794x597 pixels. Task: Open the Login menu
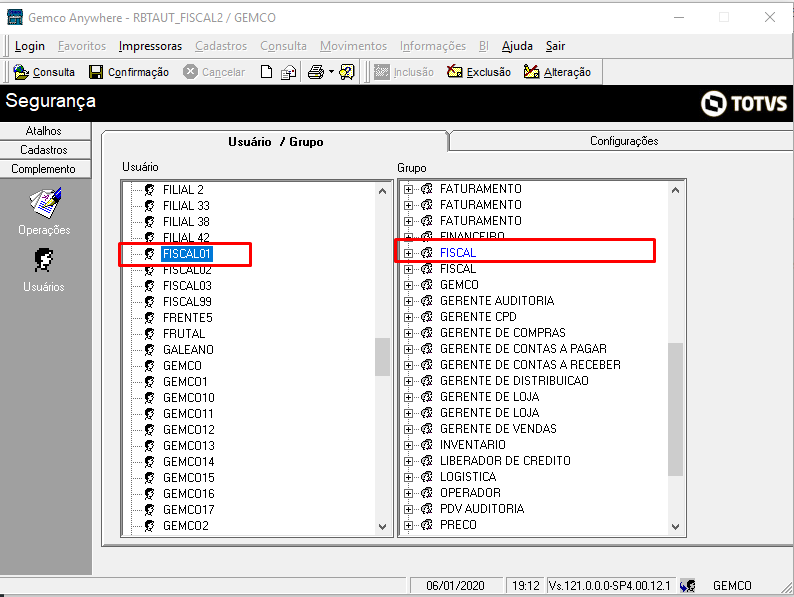(x=30, y=46)
